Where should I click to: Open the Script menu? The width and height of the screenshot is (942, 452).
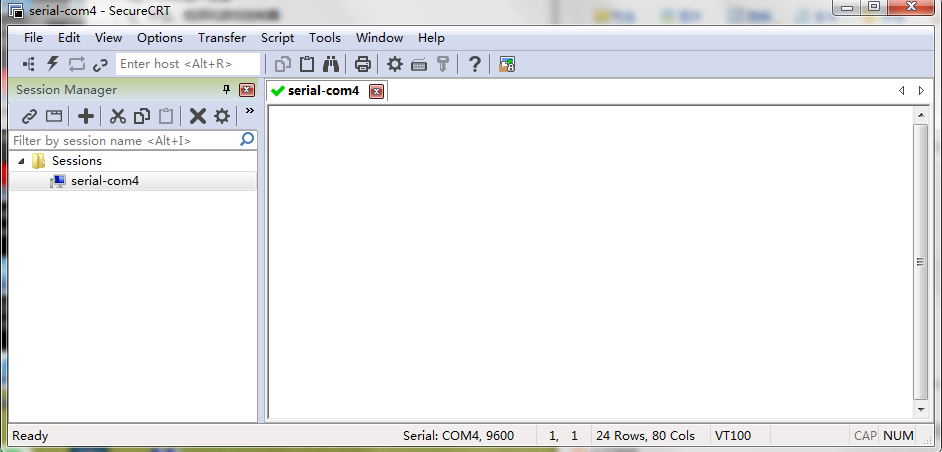coord(278,38)
